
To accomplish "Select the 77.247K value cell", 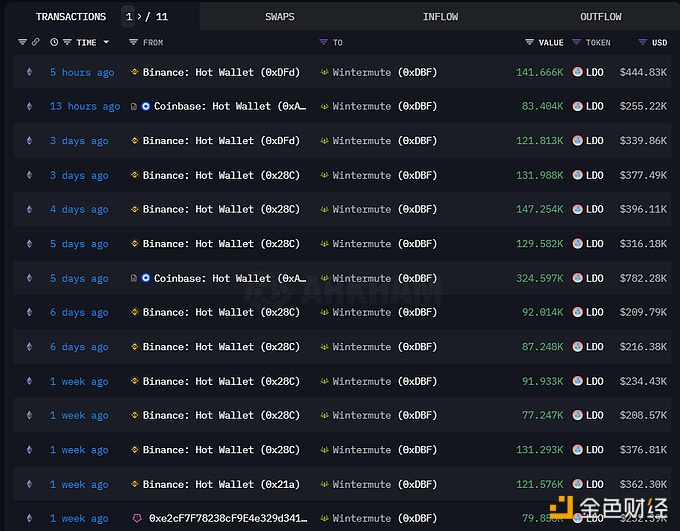I will click(543, 416).
